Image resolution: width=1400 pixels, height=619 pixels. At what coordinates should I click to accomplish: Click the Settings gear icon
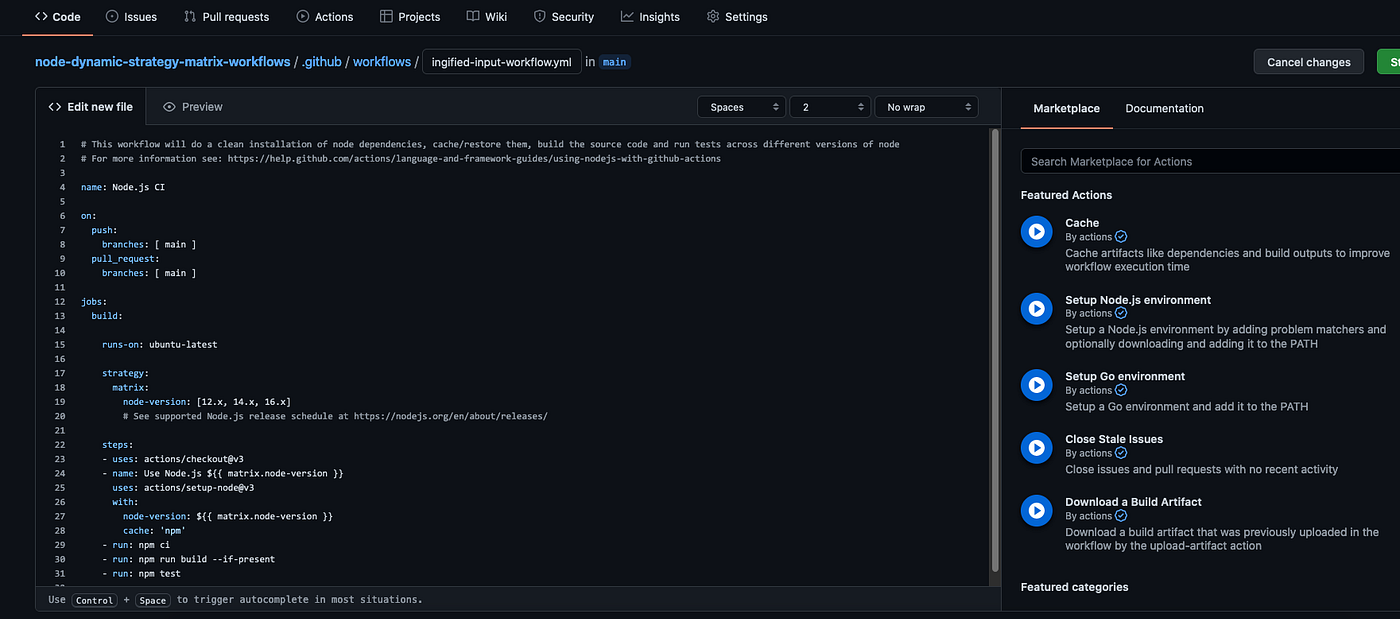(713, 17)
